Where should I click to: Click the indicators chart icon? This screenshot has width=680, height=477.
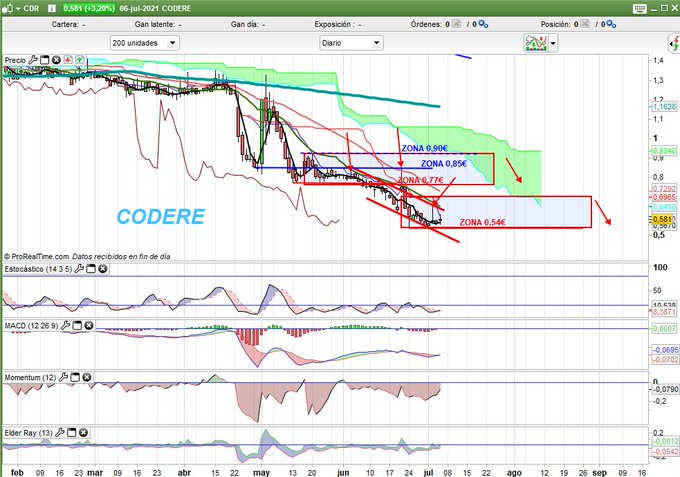536,43
